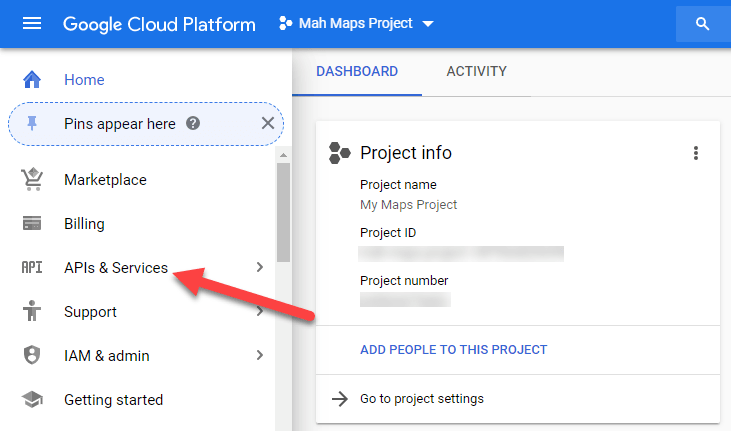The height and width of the screenshot is (431, 731).
Task: Select the DASHBOARD tab
Action: (x=357, y=71)
